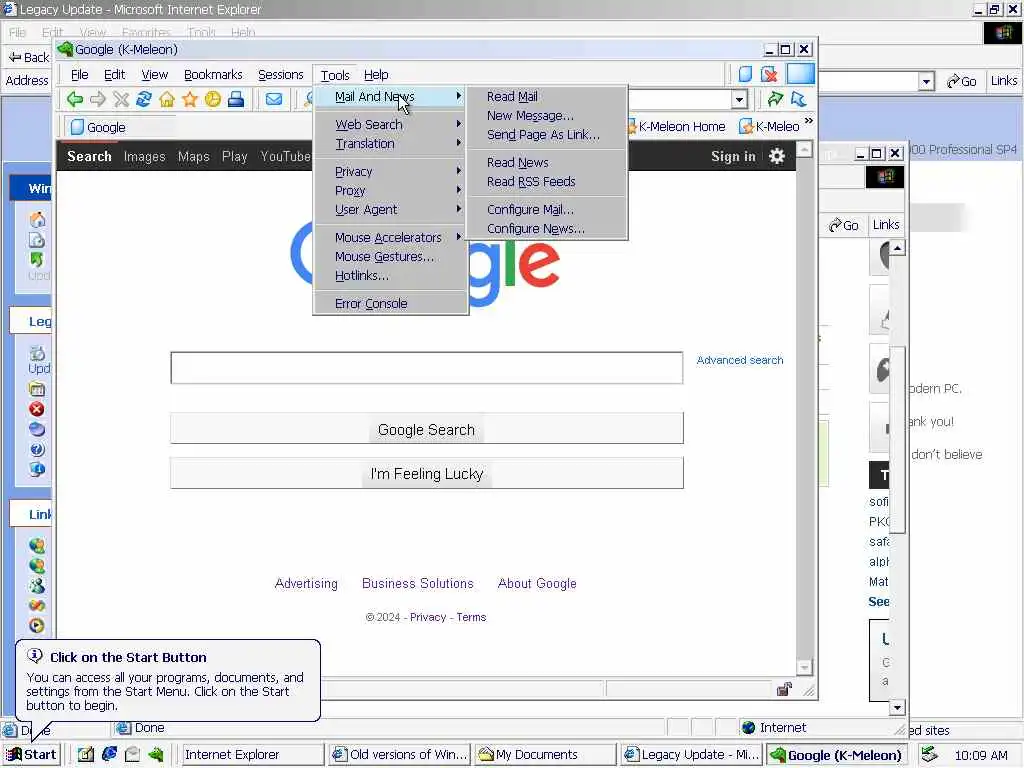
Task: Click the Google settings gear icon
Action: click(x=776, y=156)
